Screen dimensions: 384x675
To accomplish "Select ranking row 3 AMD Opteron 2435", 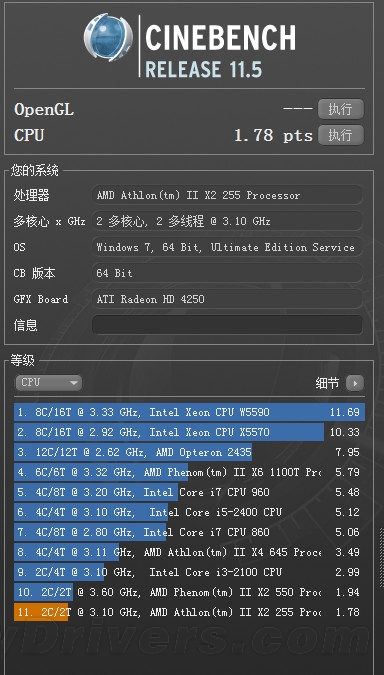I will click(x=189, y=452).
